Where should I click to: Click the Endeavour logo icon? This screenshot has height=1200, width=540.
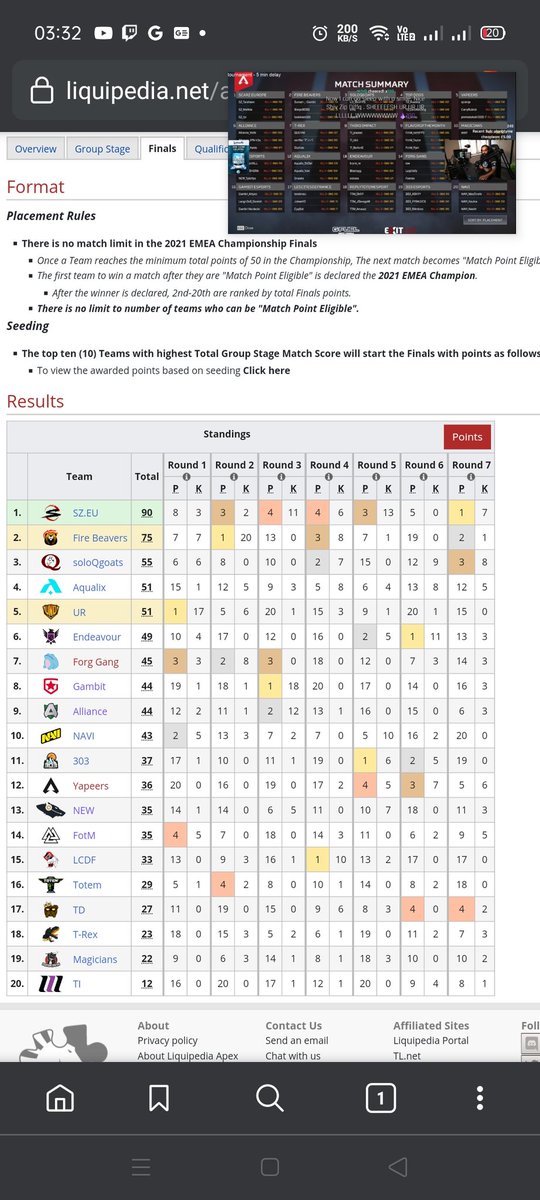[52, 636]
